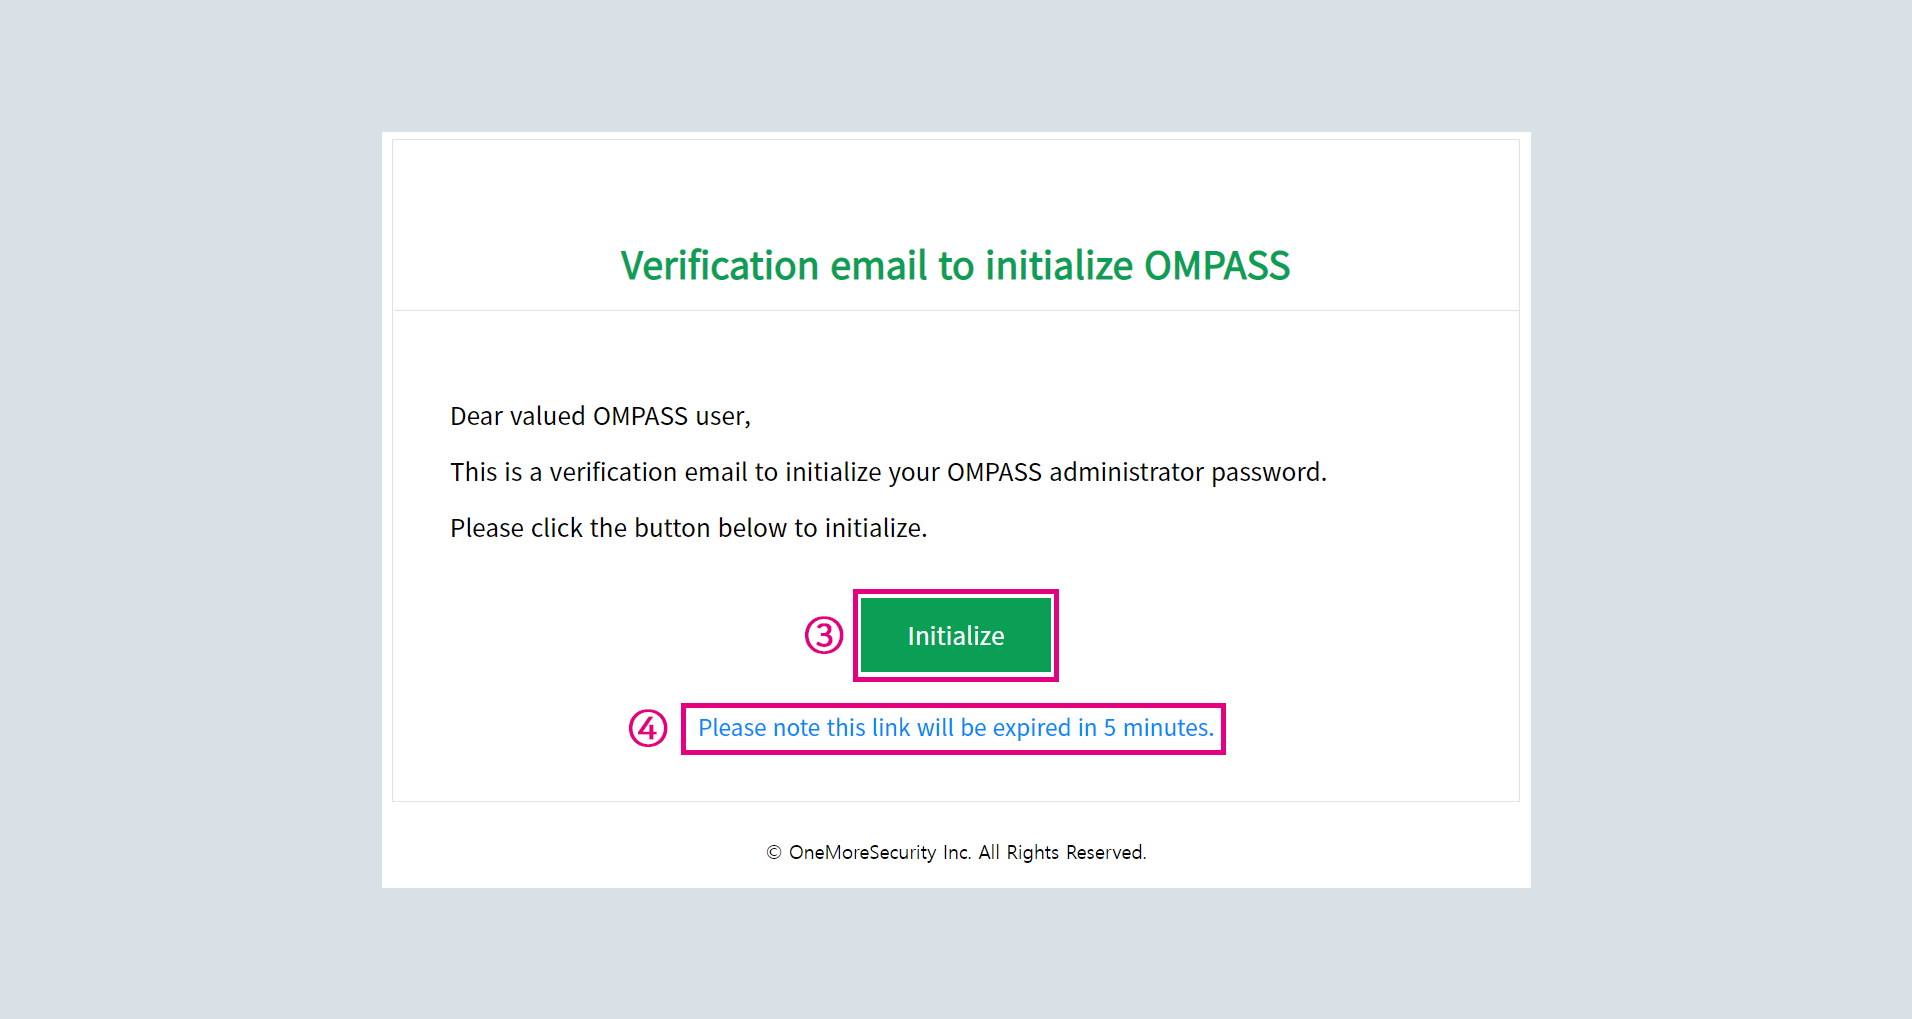Click "All Rights Reserved." in the footer
Screen dimensions: 1912x1019
[x=1062, y=853]
